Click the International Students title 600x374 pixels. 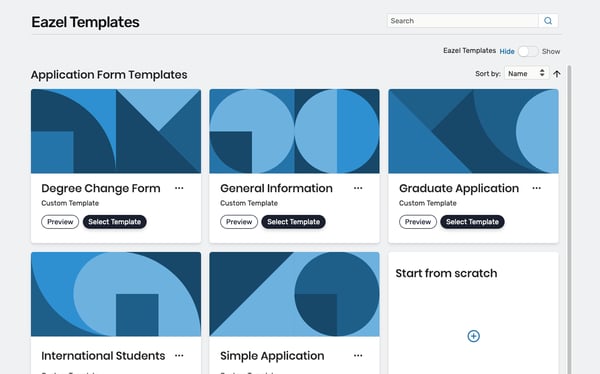(x=103, y=356)
